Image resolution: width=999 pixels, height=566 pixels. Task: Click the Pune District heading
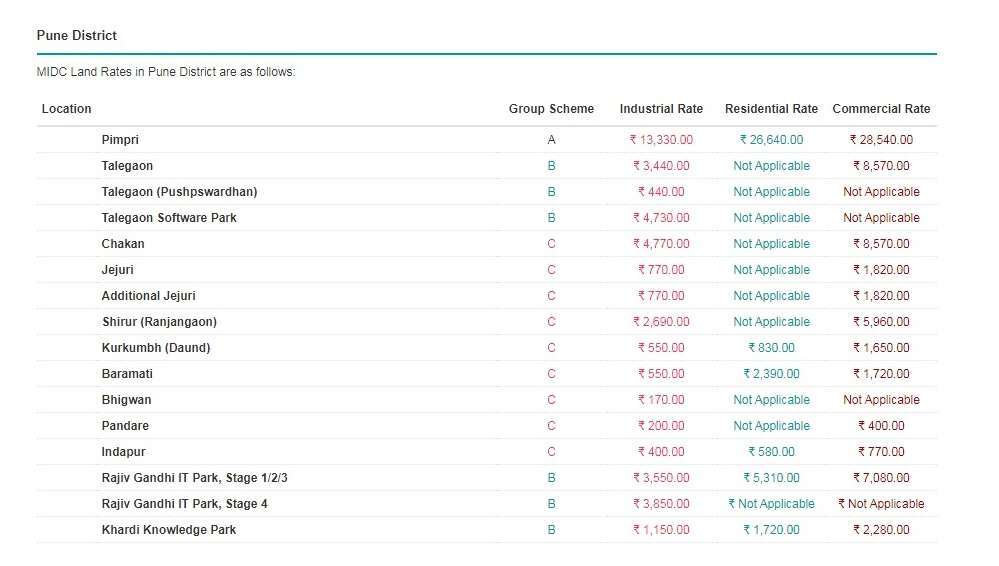coord(76,36)
